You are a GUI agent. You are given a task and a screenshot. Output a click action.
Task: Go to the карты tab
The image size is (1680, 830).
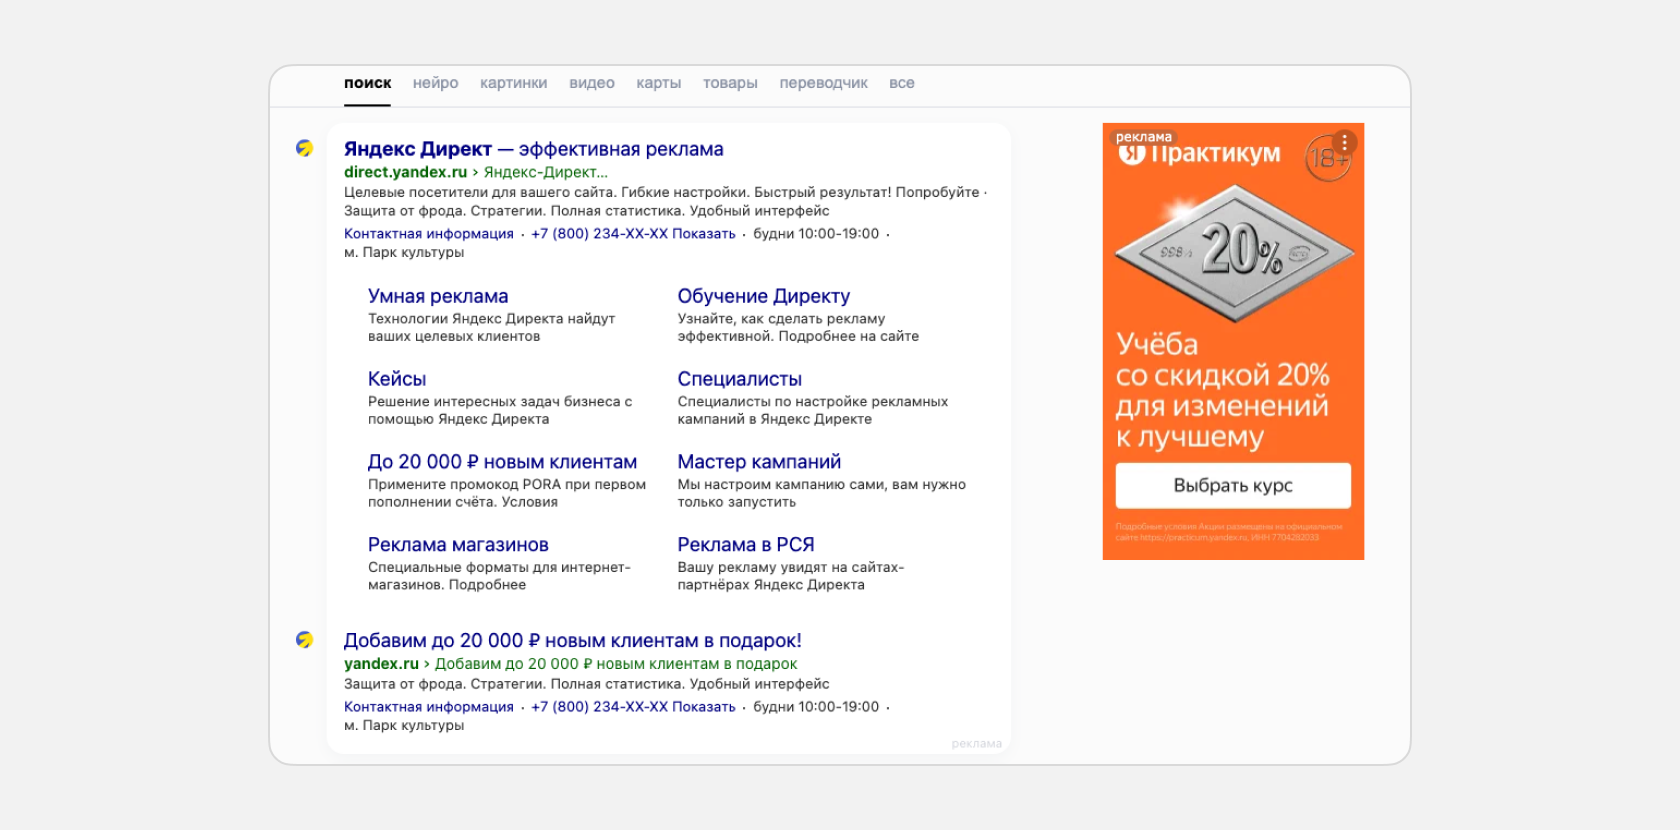click(658, 83)
